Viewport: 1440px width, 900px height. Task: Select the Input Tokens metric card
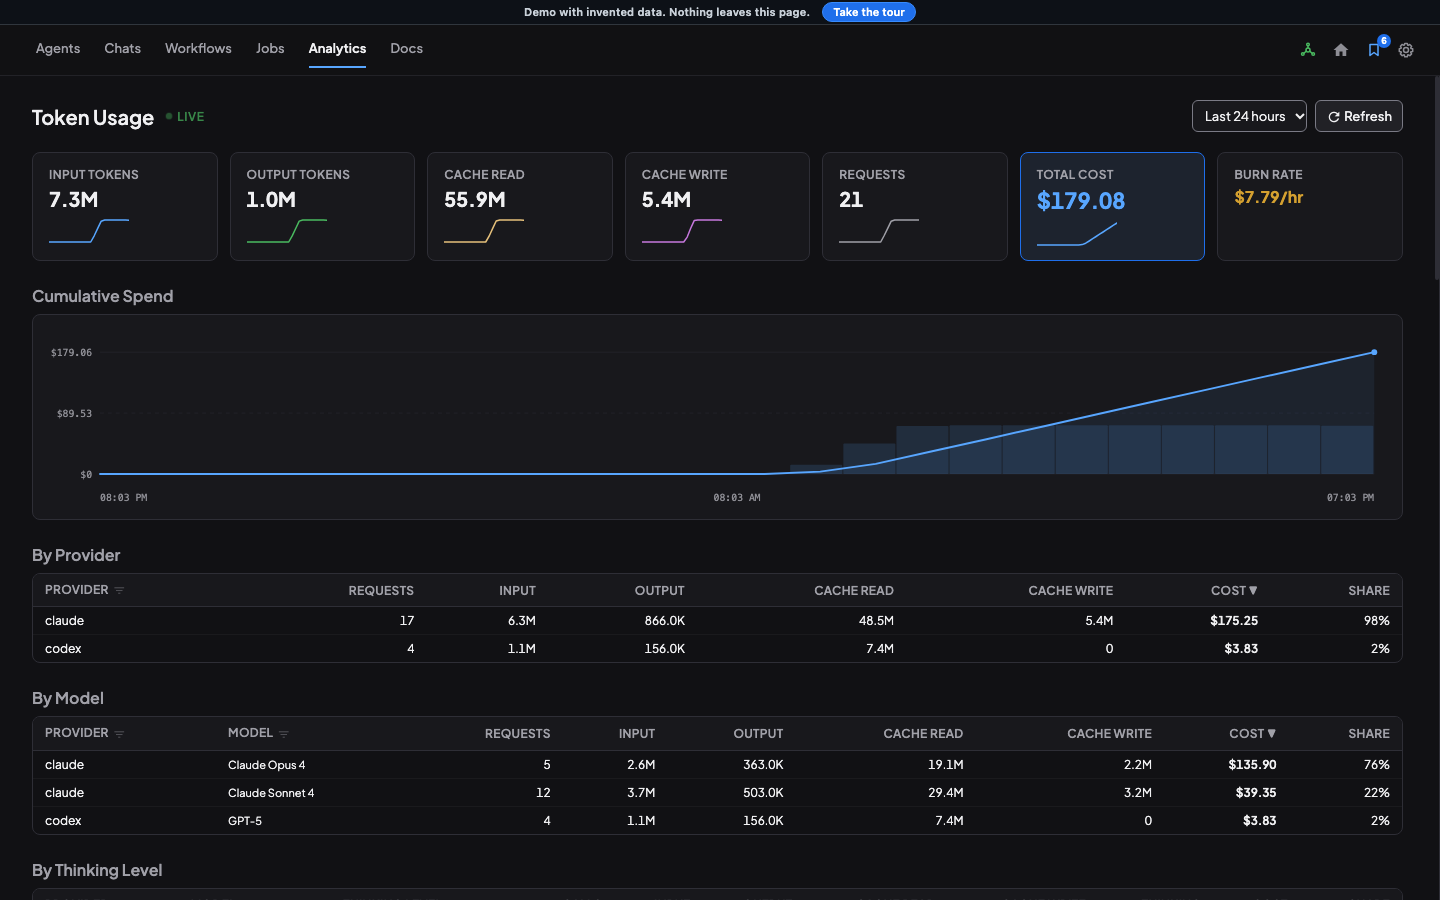(125, 206)
